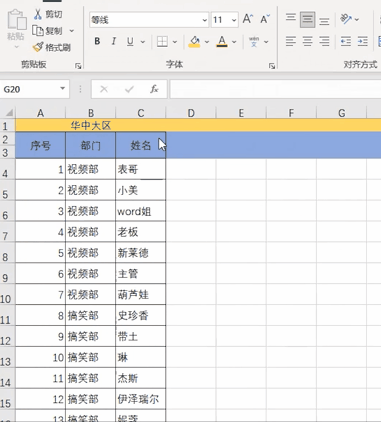Click the cell containing 表哥
This screenshot has width=381, height=422.
[x=141, y=169]
